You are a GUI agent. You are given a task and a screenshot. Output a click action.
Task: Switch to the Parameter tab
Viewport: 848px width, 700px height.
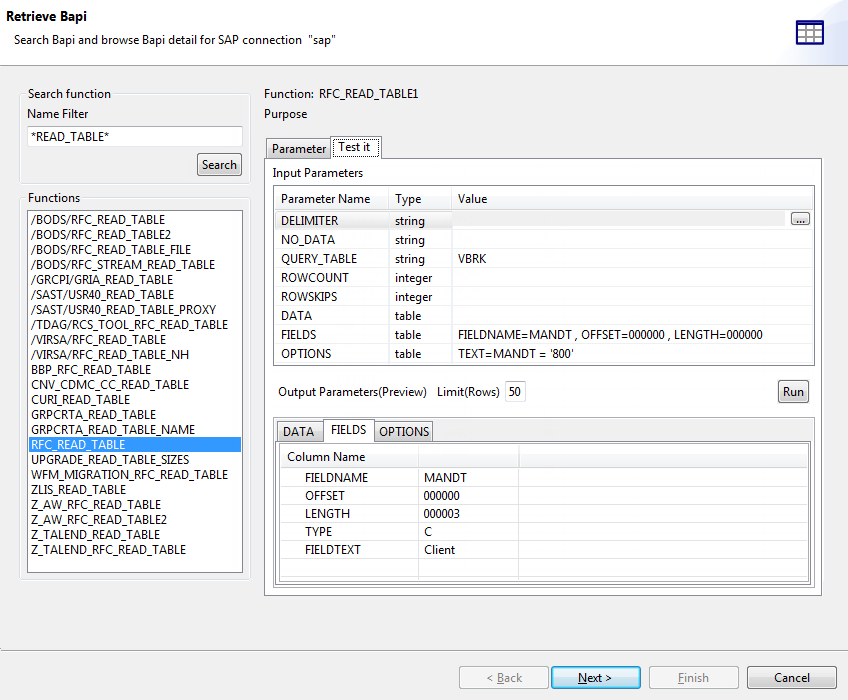pyautogui.click(x=298, y=147)
